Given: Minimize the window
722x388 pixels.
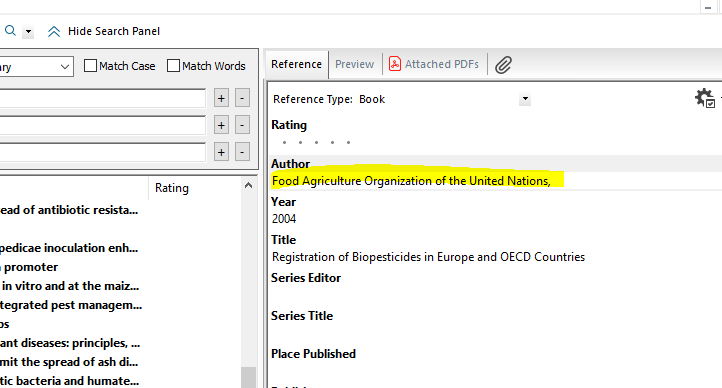Looking at the screenshot, I should coord(708,7).
